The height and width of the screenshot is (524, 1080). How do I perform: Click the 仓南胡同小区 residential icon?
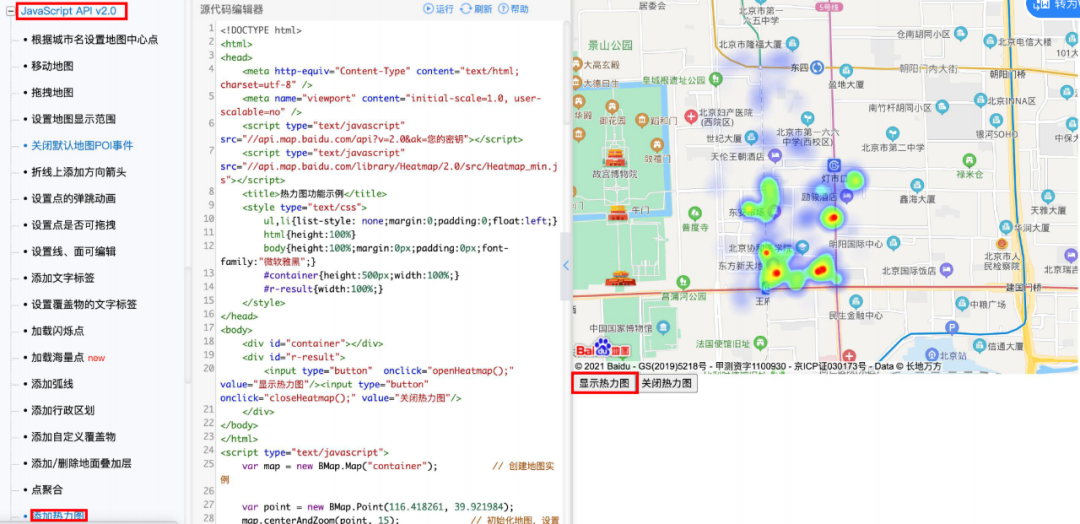pyautogui.click(x=959, y=33)
